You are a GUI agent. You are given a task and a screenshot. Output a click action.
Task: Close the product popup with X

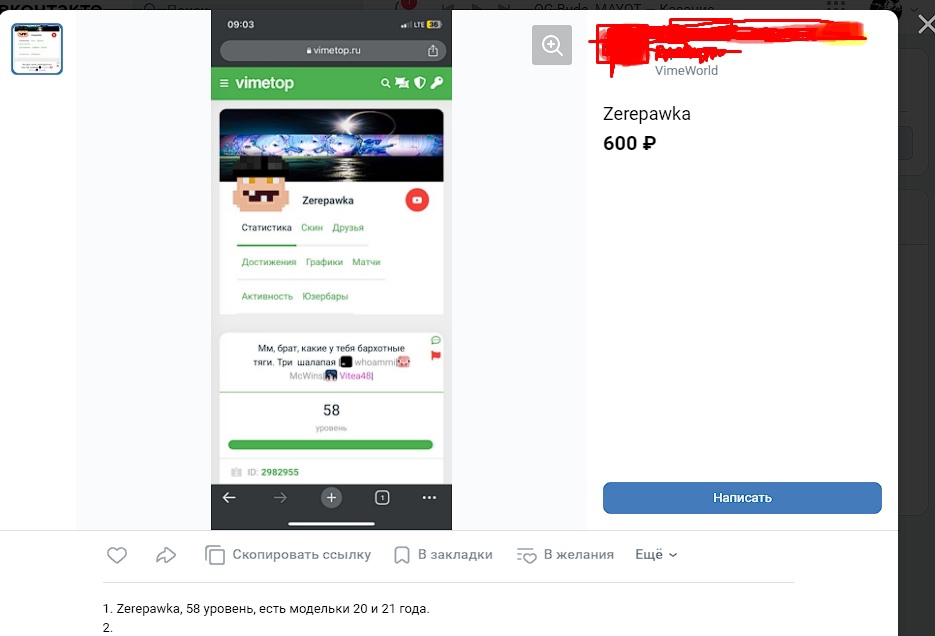[926, 24]
